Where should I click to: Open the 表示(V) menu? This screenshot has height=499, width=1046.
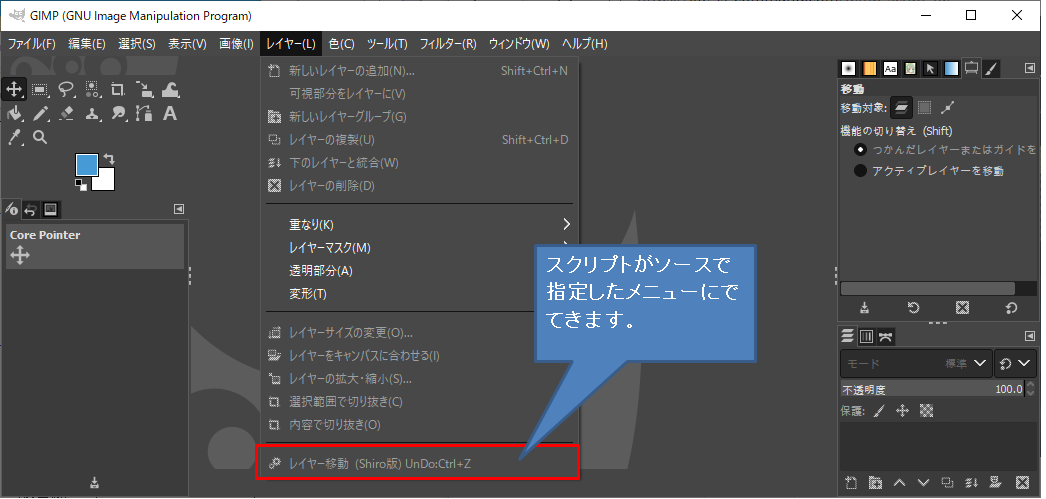pos(187,44)
